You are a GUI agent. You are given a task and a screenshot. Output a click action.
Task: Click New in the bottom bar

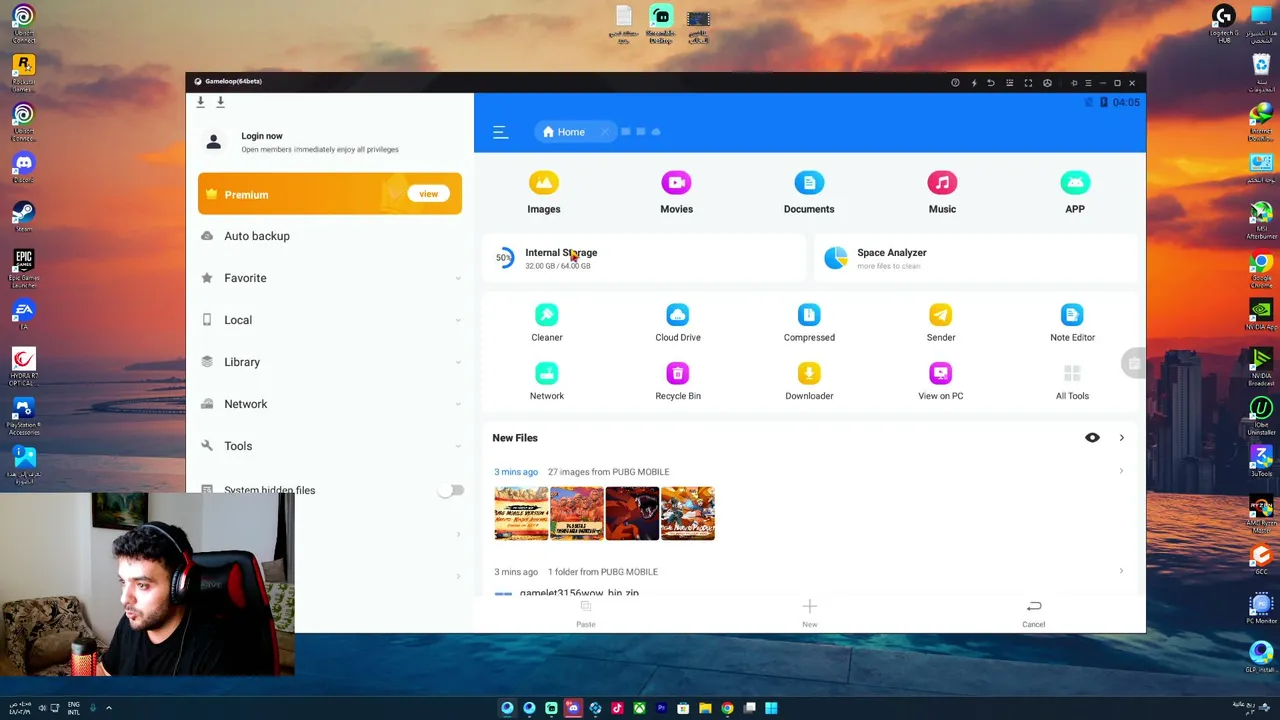tap(810, 614)
